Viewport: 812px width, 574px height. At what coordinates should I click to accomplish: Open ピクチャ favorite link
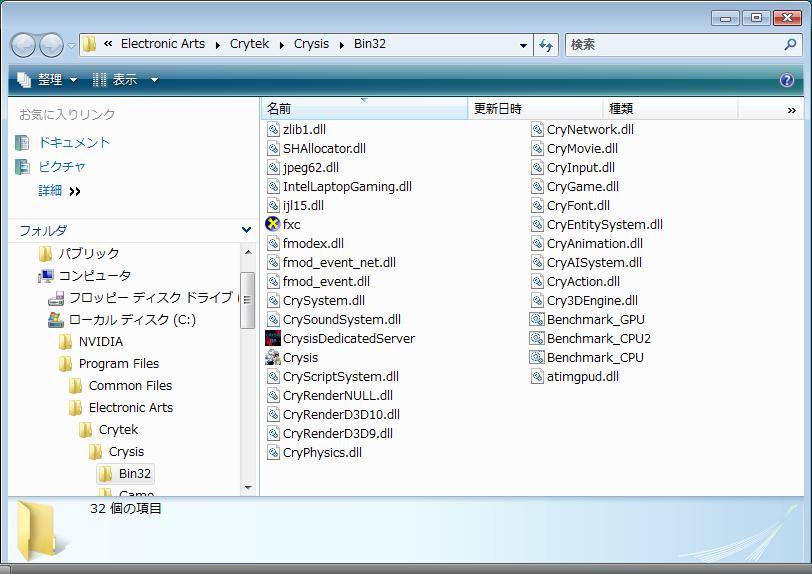(x=62, y=167)
